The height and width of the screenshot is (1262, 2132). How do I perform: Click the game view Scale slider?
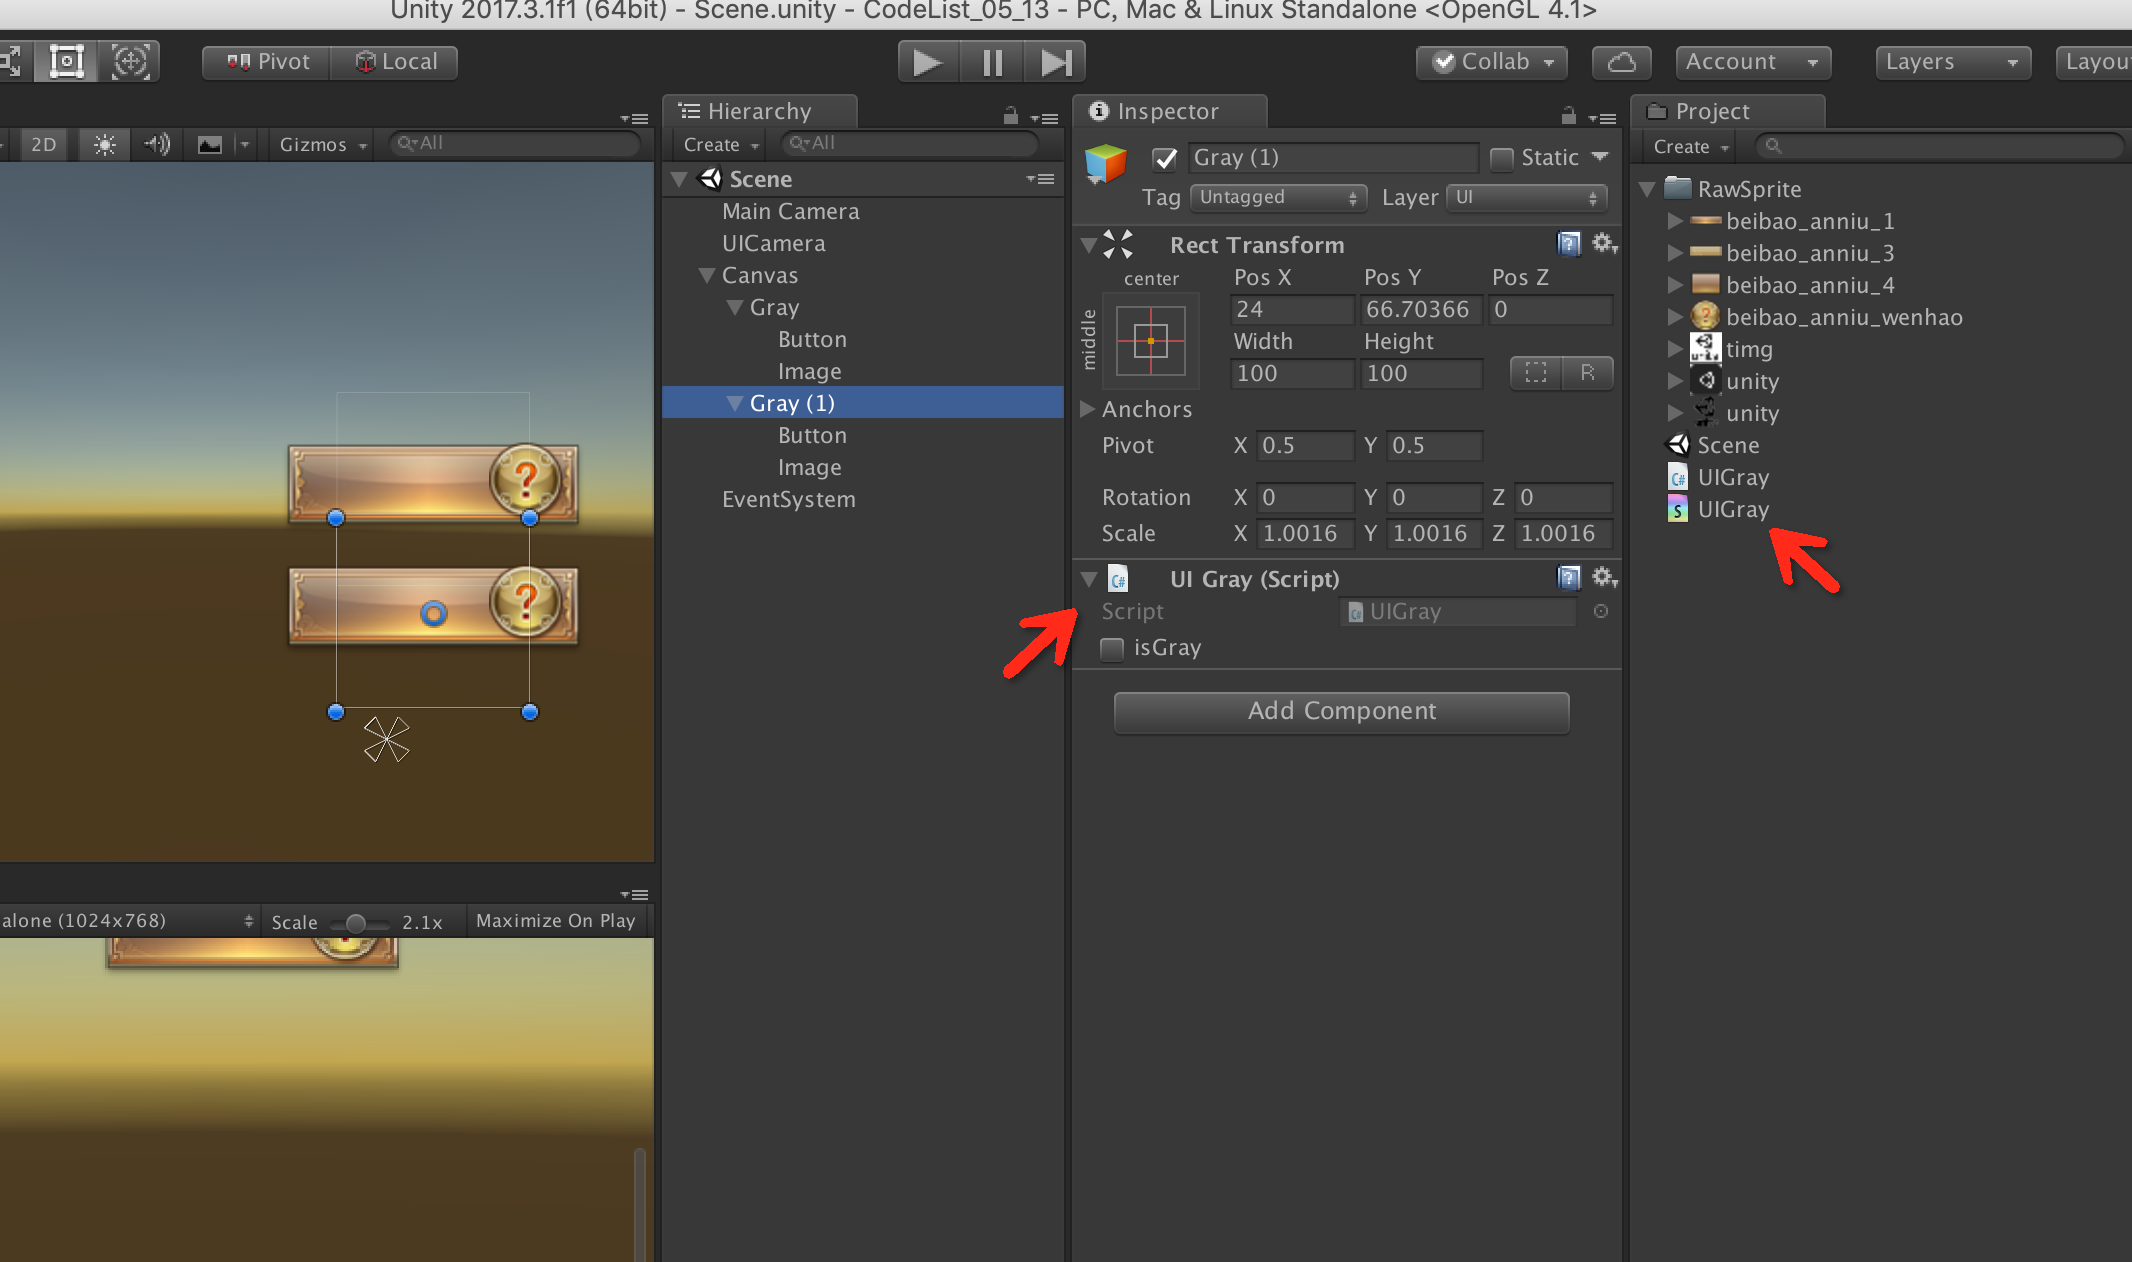(x=355, y=923)
